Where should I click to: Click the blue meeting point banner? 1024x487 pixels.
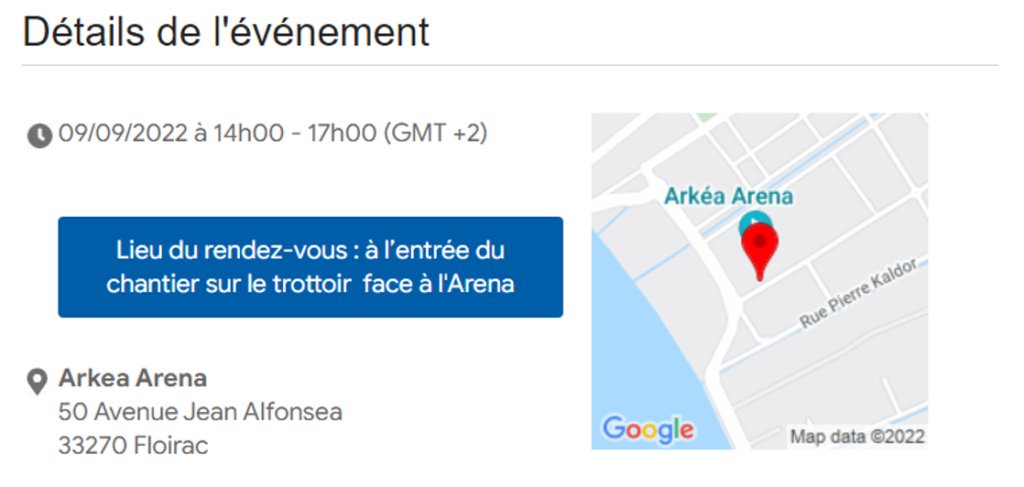coord(310,267)
